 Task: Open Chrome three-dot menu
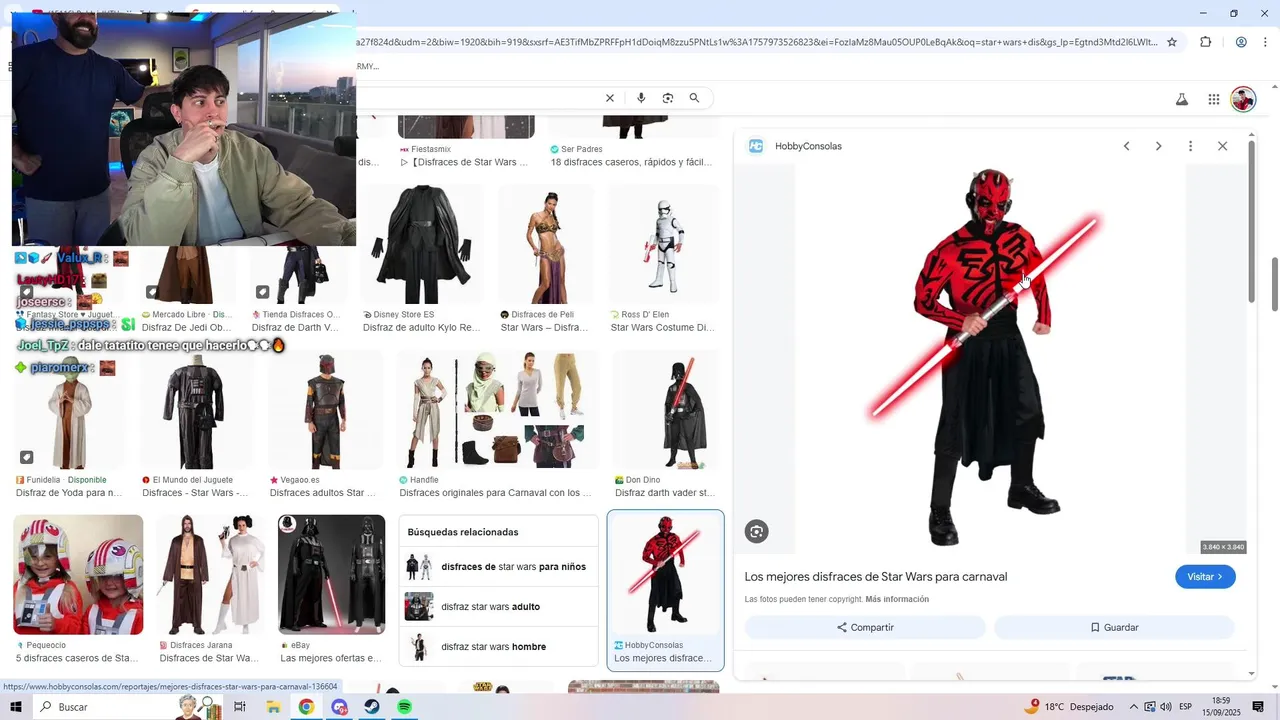click(1266, 42)
